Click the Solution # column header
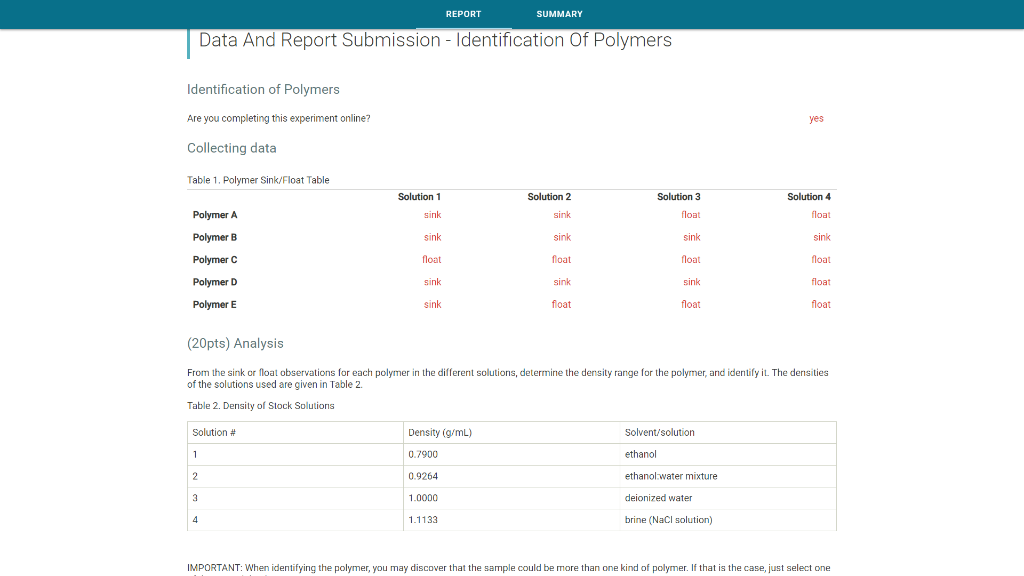This screenshot has width=1024, height=576. pyautogui.click(x=214, y=432)
